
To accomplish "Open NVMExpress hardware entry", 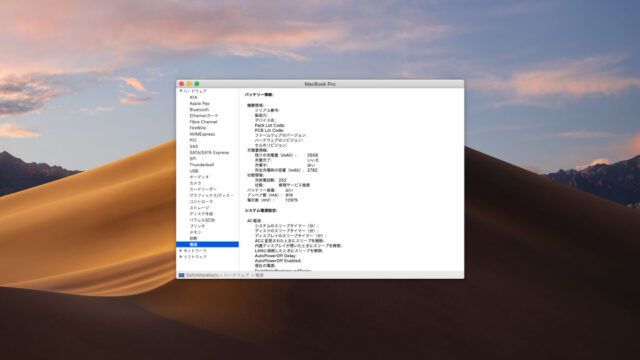I will tap(202, 134).
